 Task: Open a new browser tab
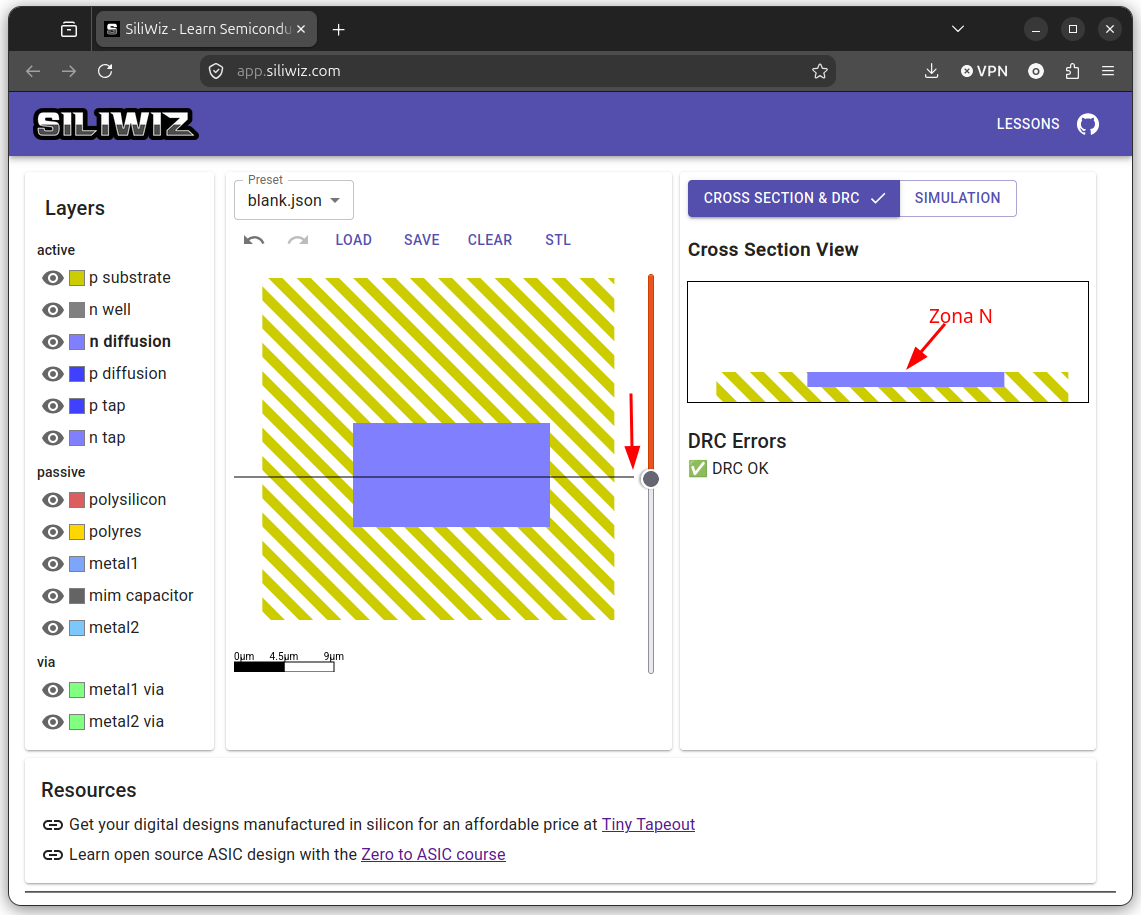pyautogui.click(x=338, y=29)
